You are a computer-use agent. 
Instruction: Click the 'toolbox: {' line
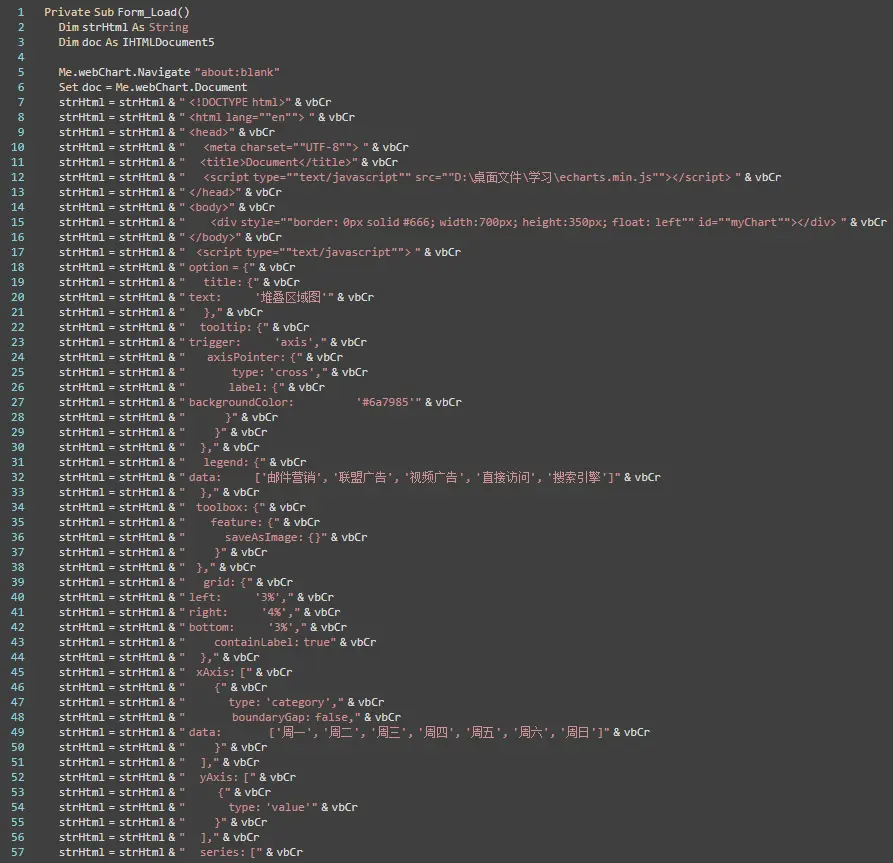182,507
